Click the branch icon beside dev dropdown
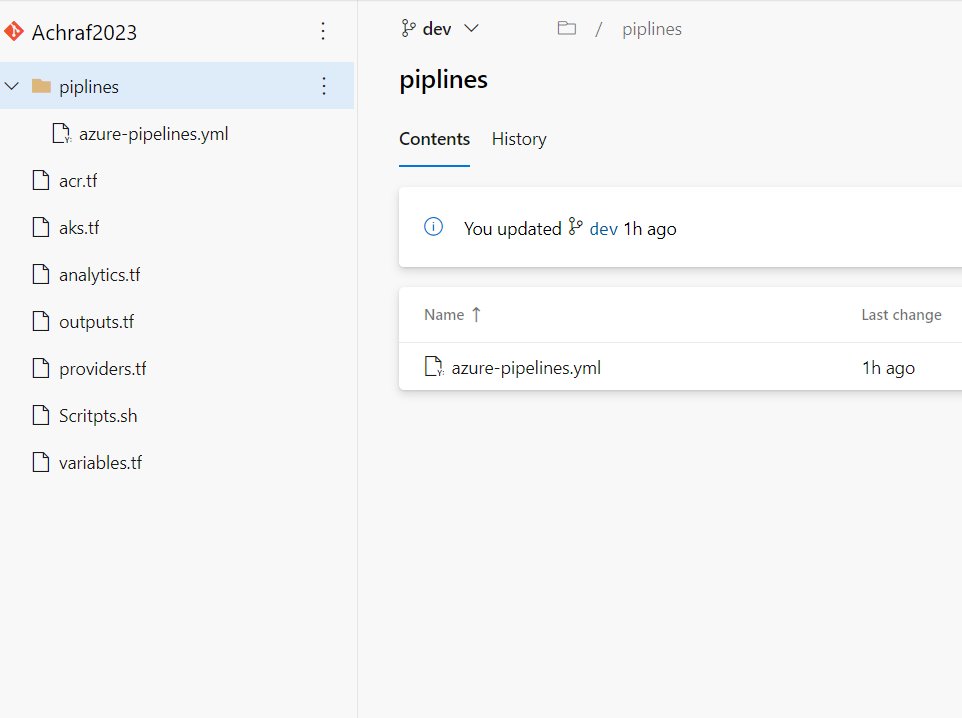This screenshot has height=718, width=962. click(408, 28)
